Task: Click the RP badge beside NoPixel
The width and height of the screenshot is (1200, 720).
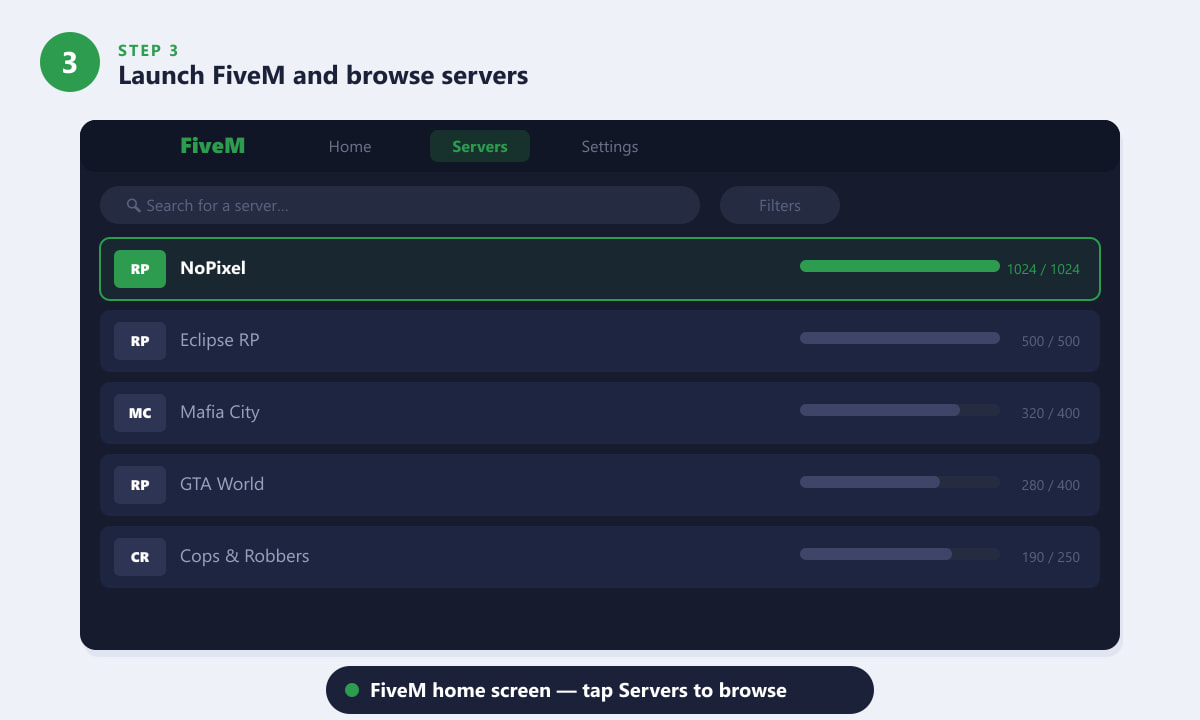Action: (140, 269)
